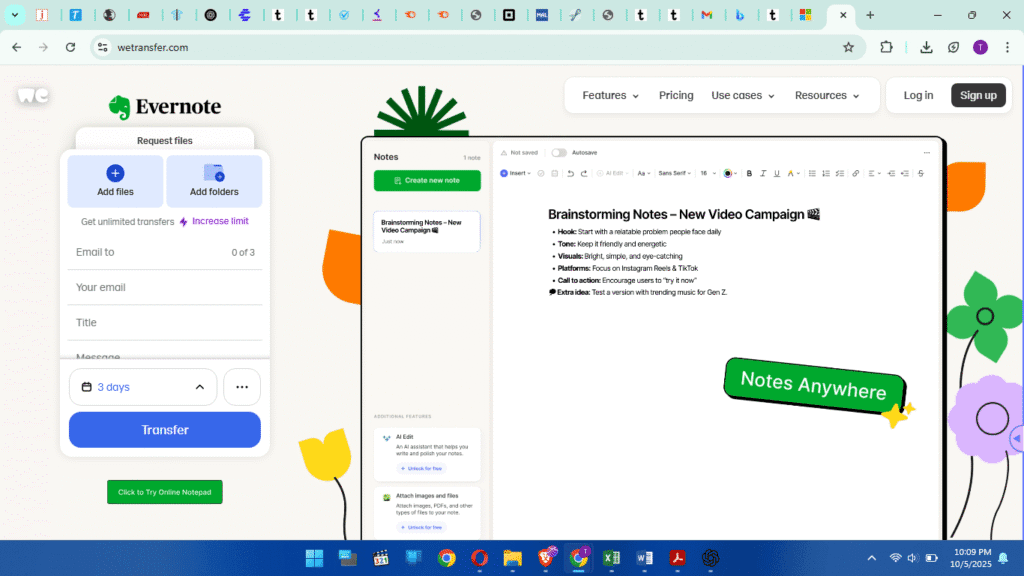Expand the font size 16 dropdown
The width and height of the screenshot is (1024, 576).
coord(708,174)
